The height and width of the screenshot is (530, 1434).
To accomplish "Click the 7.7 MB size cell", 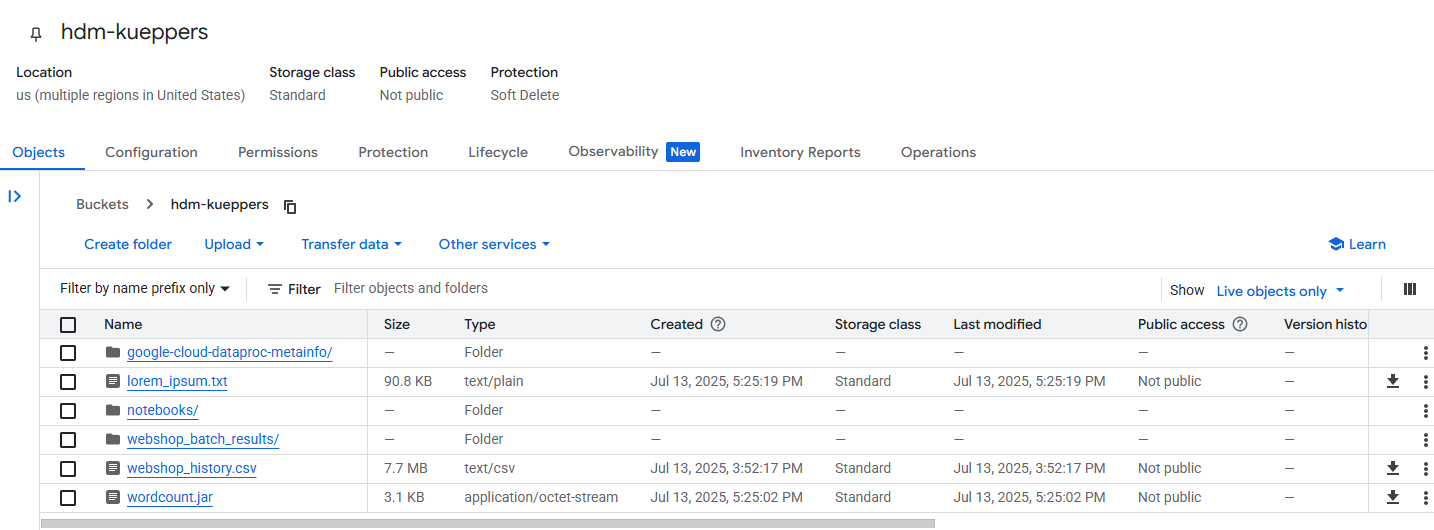I will (406, 468).
